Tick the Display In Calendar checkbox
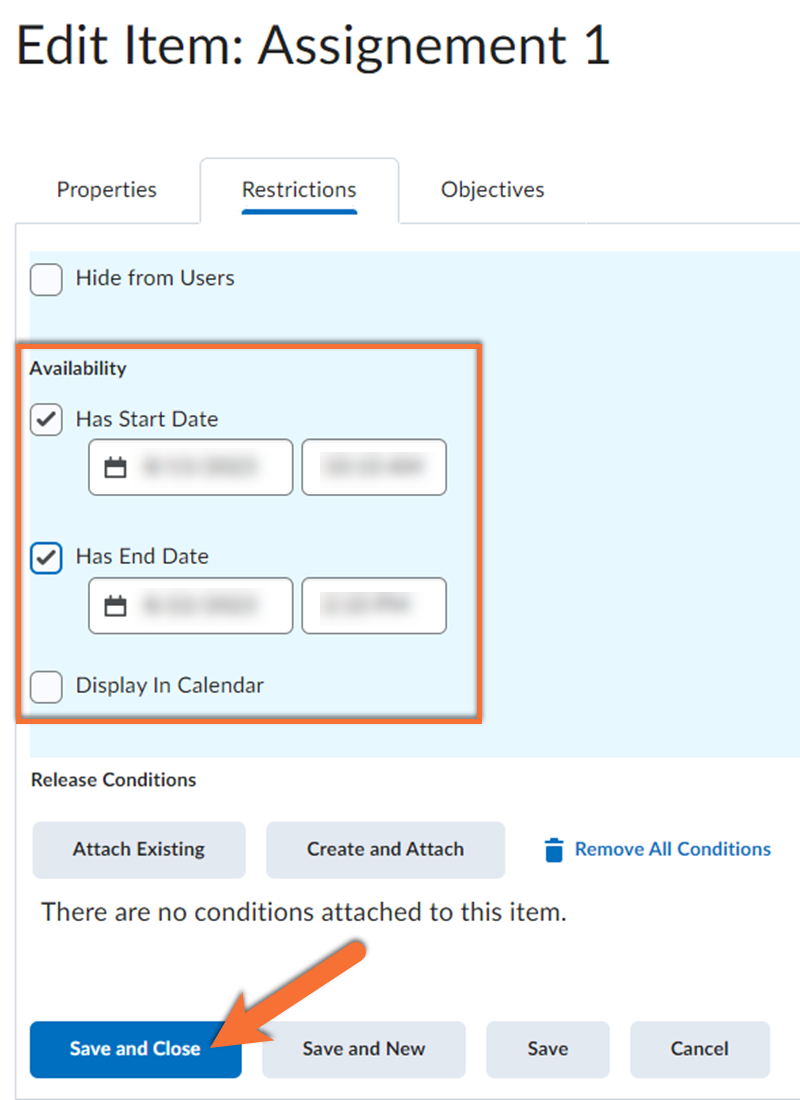800x1100 pixels. [x=47, y=687]
